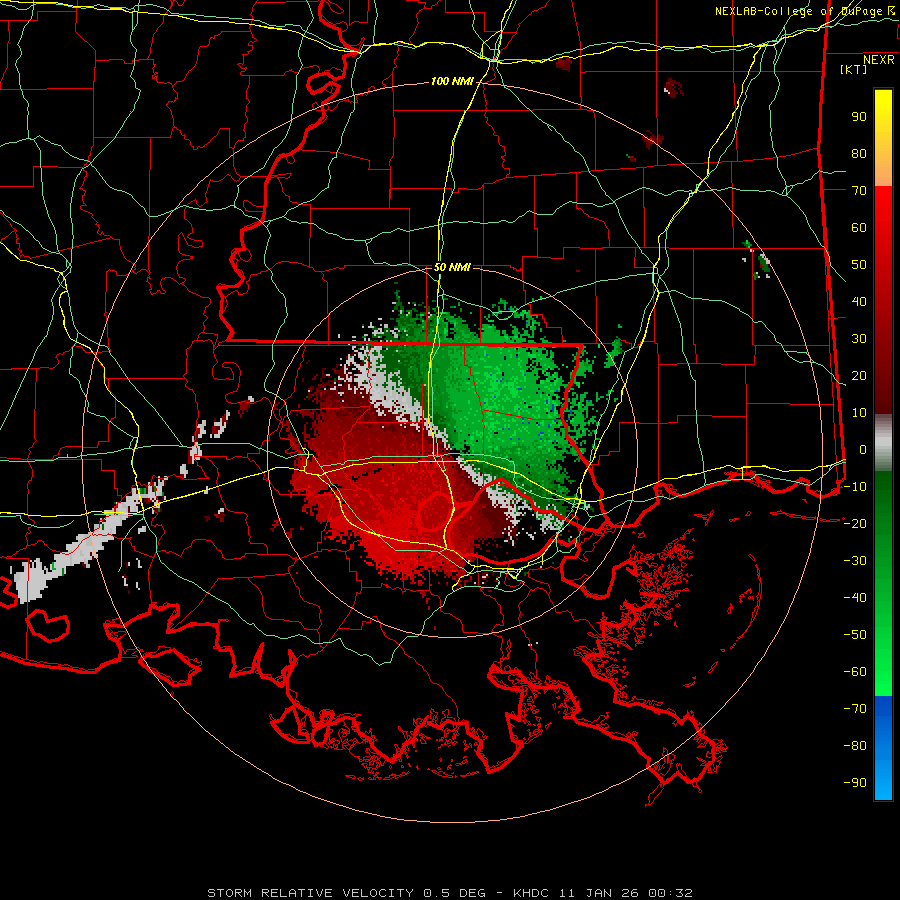Click the "100 NMI" range ring label
Viewport: 900px width, 900px height.
click(452, 82)
